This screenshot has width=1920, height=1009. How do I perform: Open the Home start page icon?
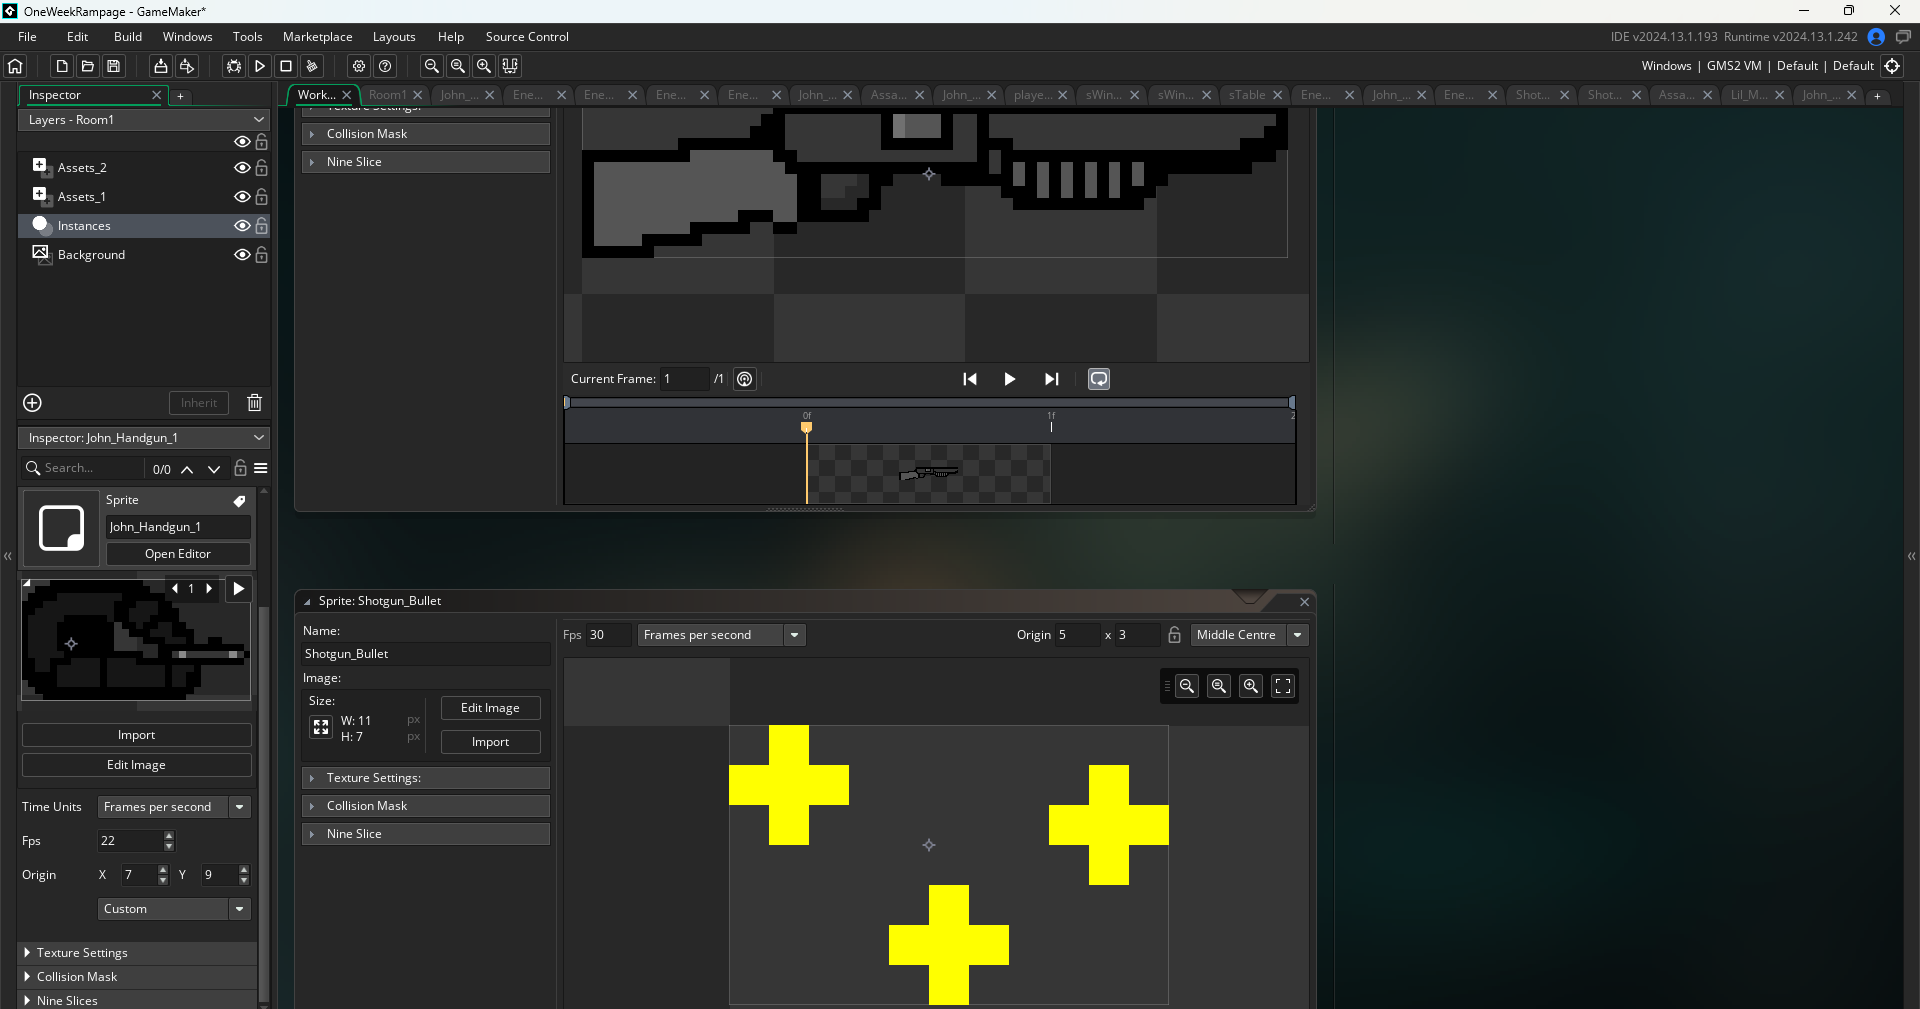pyautogui.click(x=15, y=66)
